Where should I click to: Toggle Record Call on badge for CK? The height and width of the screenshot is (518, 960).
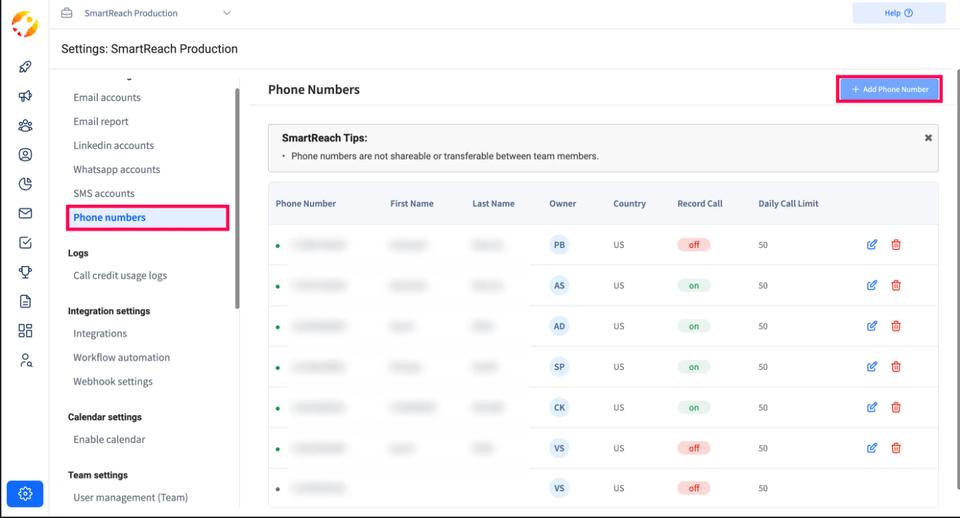click(694, 407)
